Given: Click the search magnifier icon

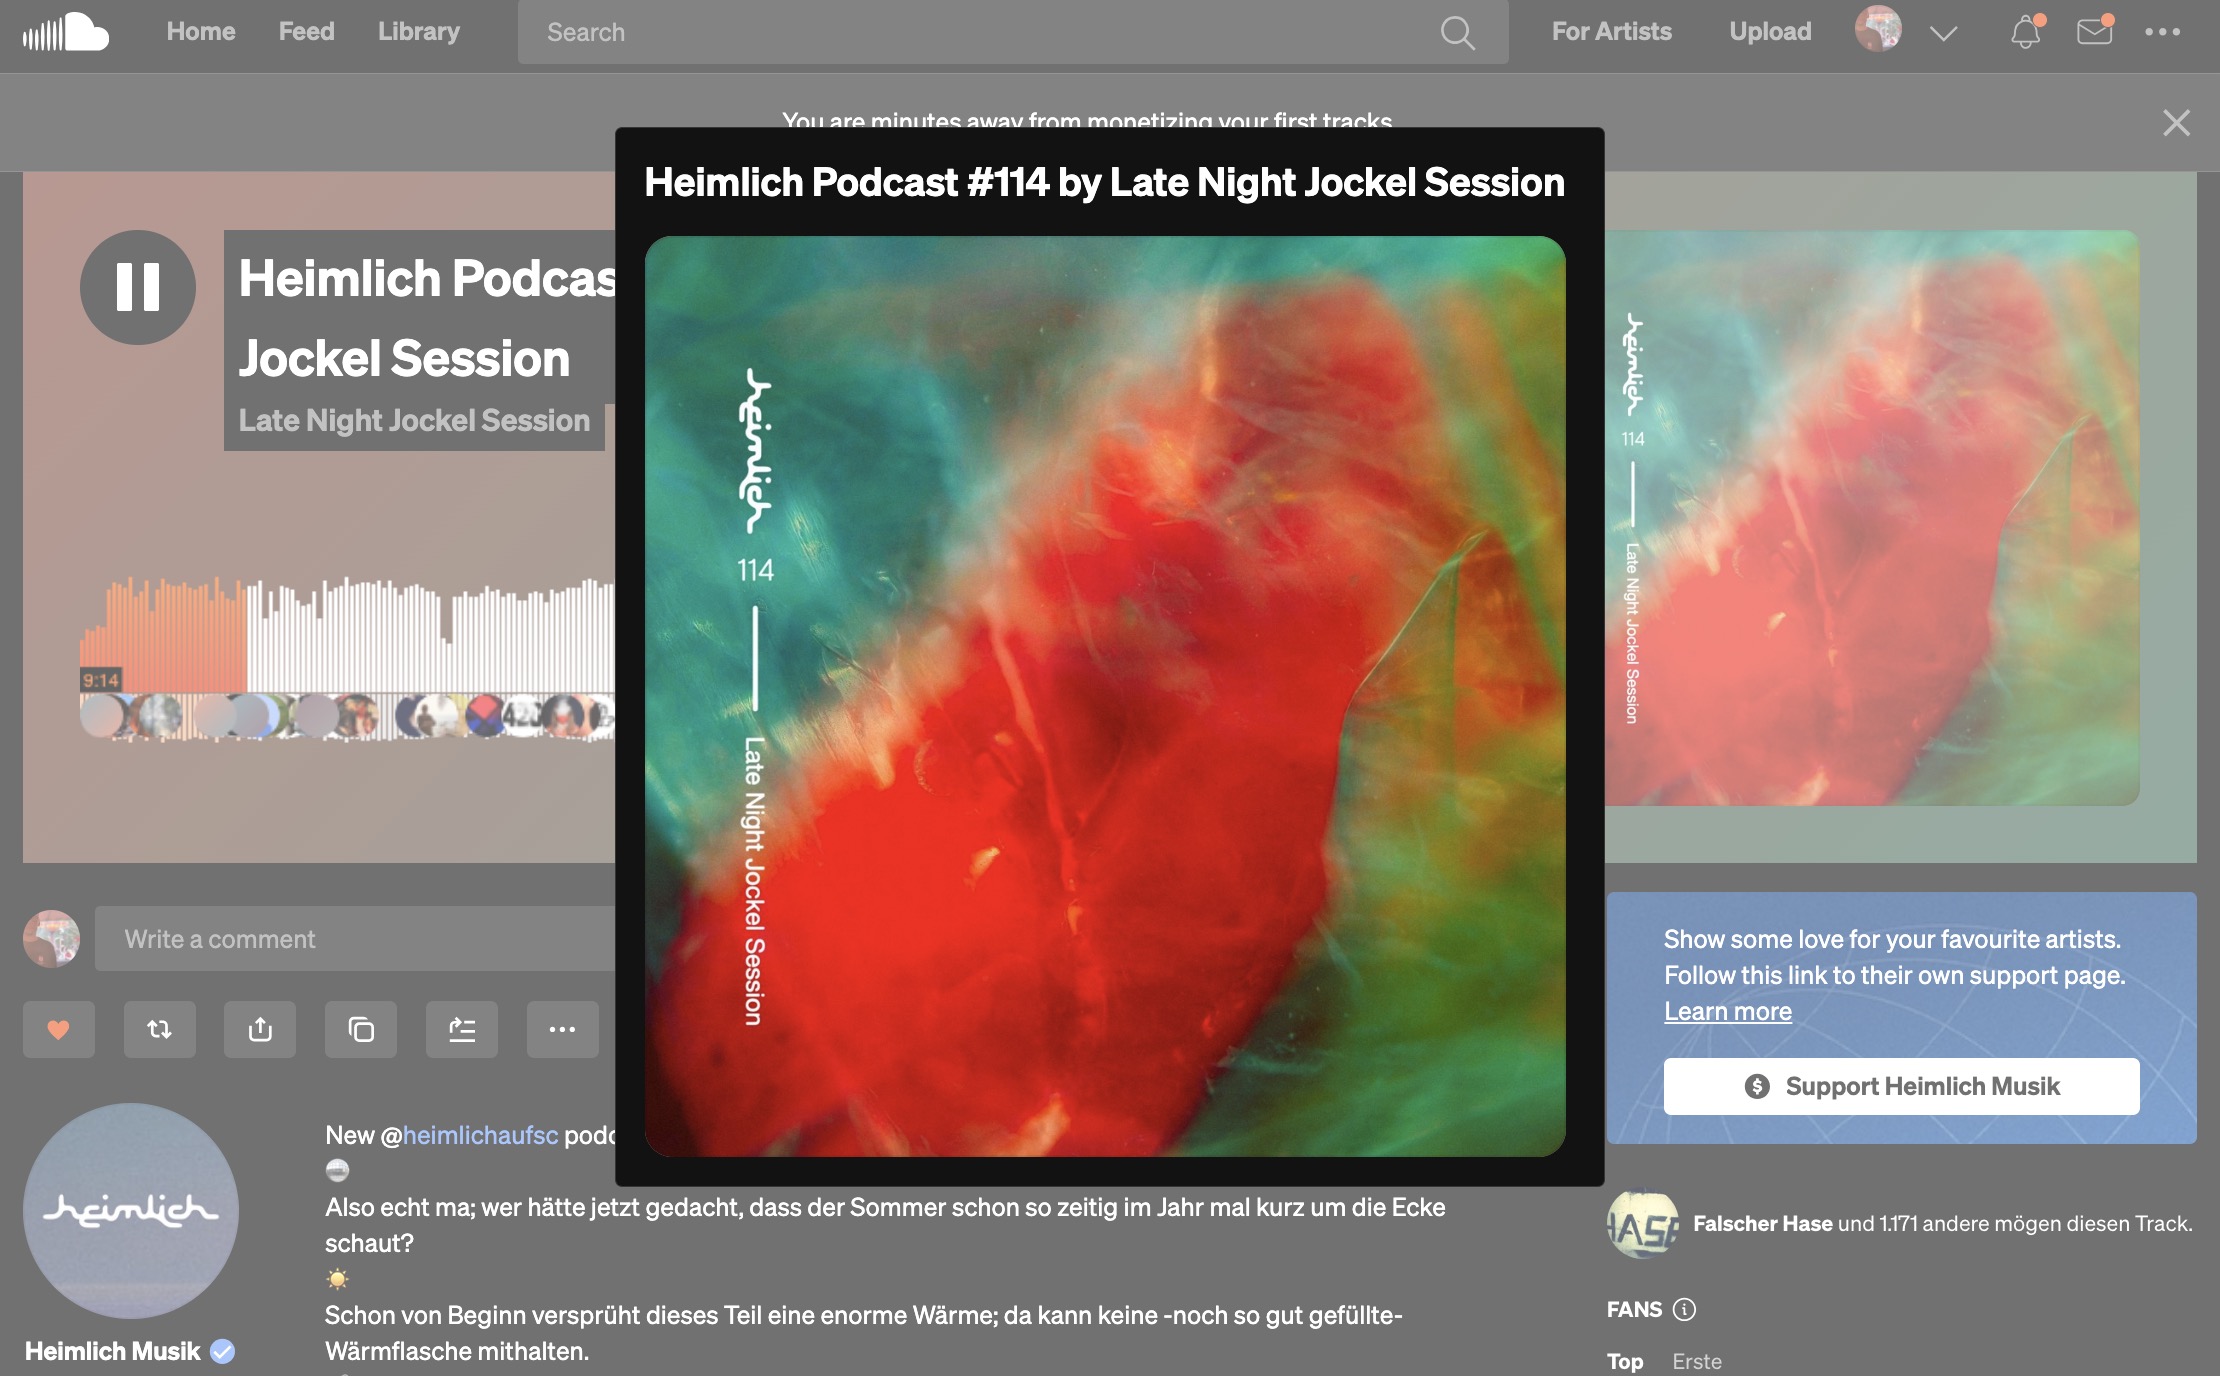Looking at the screenshot, I should pyautogui.click(x=1457, y=33).
